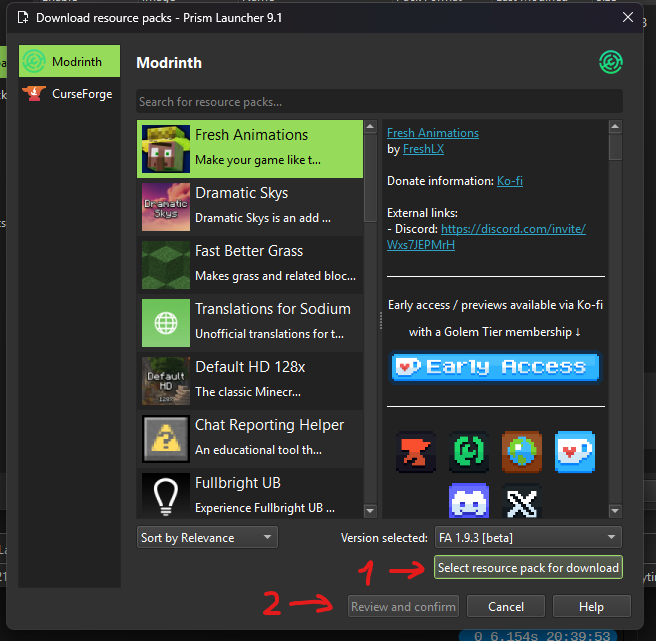
Task: Open the Help button
Action: click(591, 606)
